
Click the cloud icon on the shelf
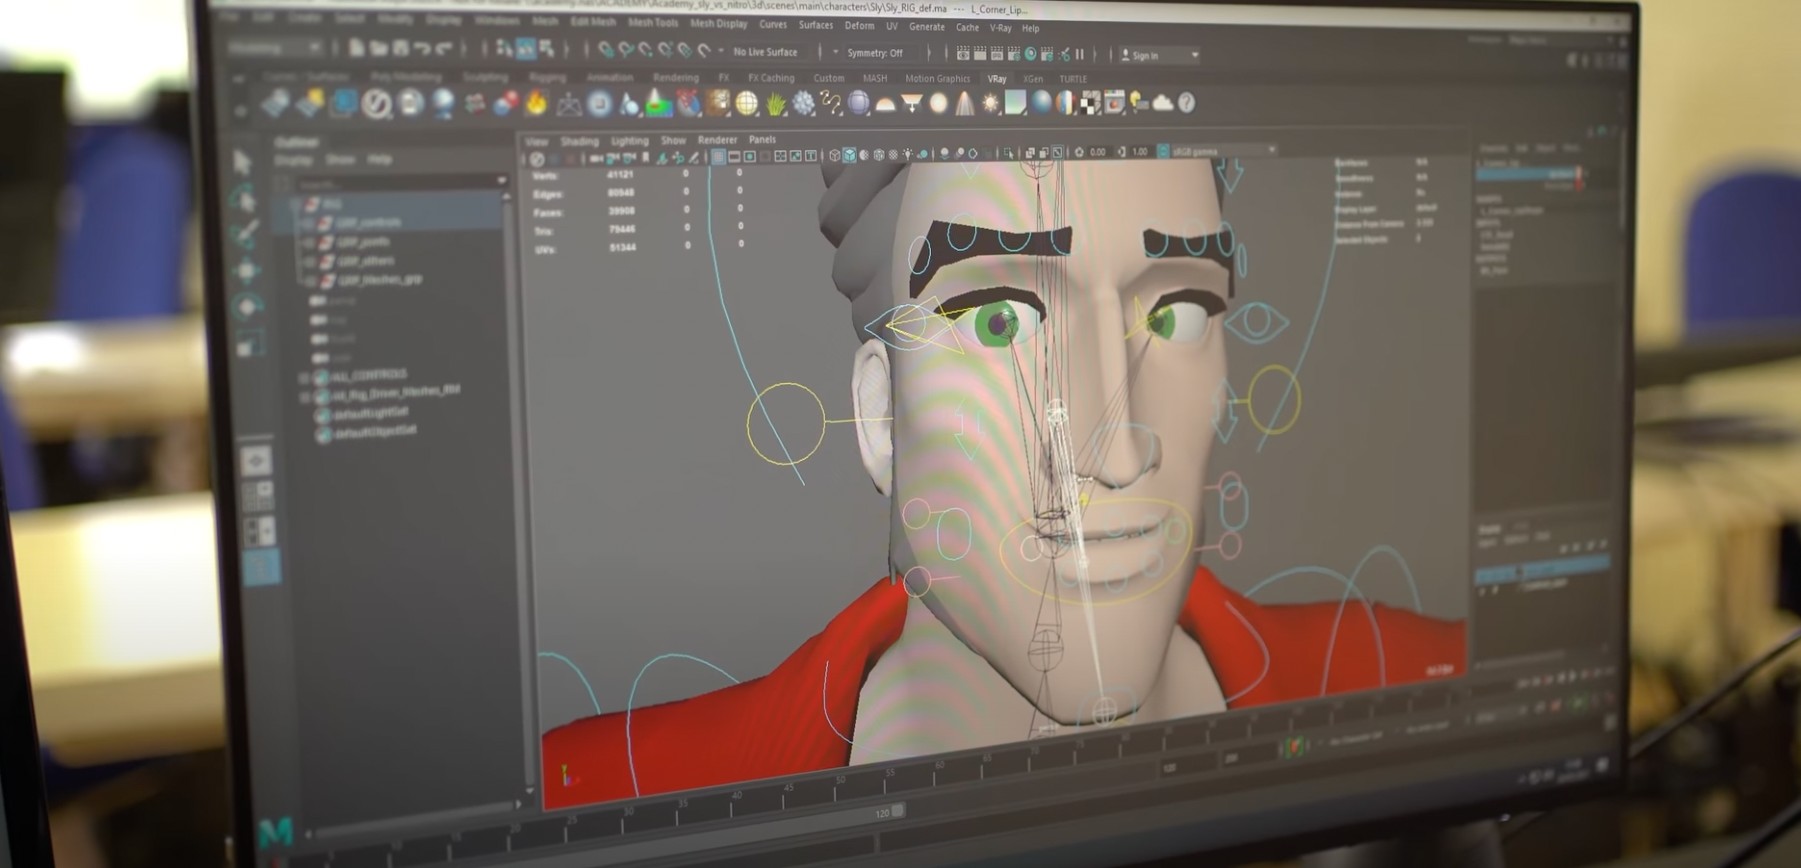tap(1163, 102)
